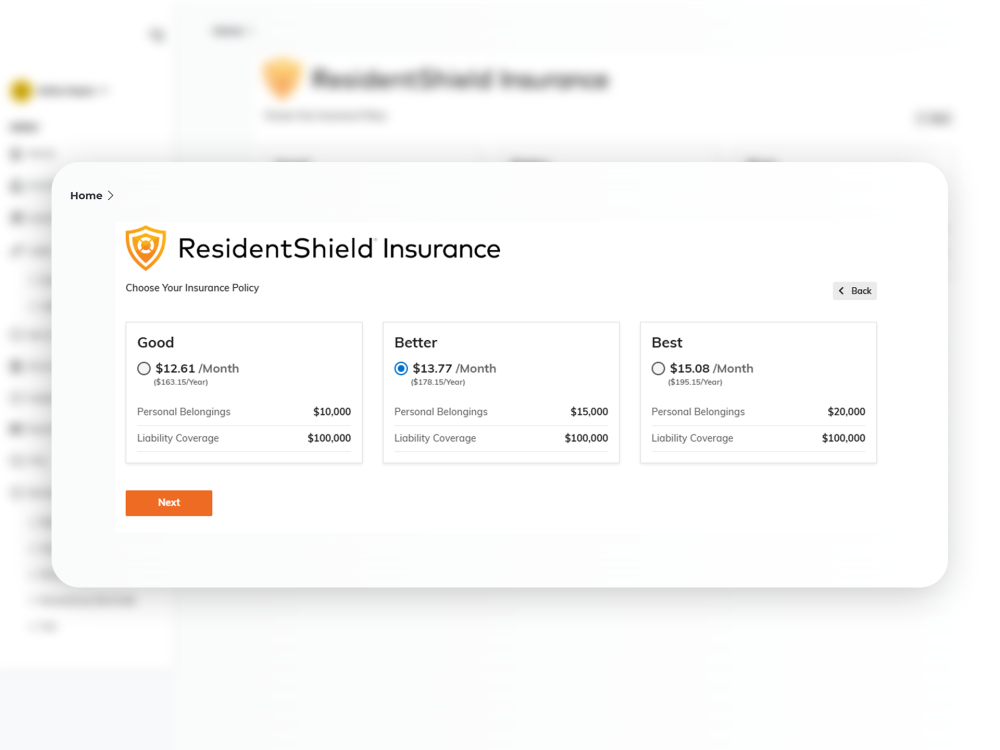Click the left arrow icon inside Back button

(x=841, y=290)
